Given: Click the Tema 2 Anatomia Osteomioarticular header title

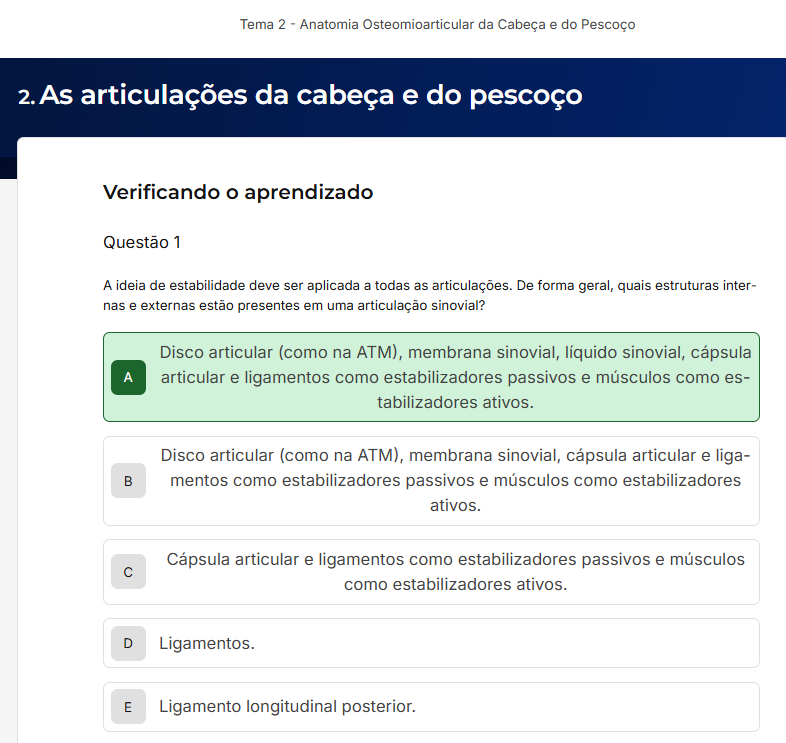Looking at the screenshot, I should [x=437, y=24].
